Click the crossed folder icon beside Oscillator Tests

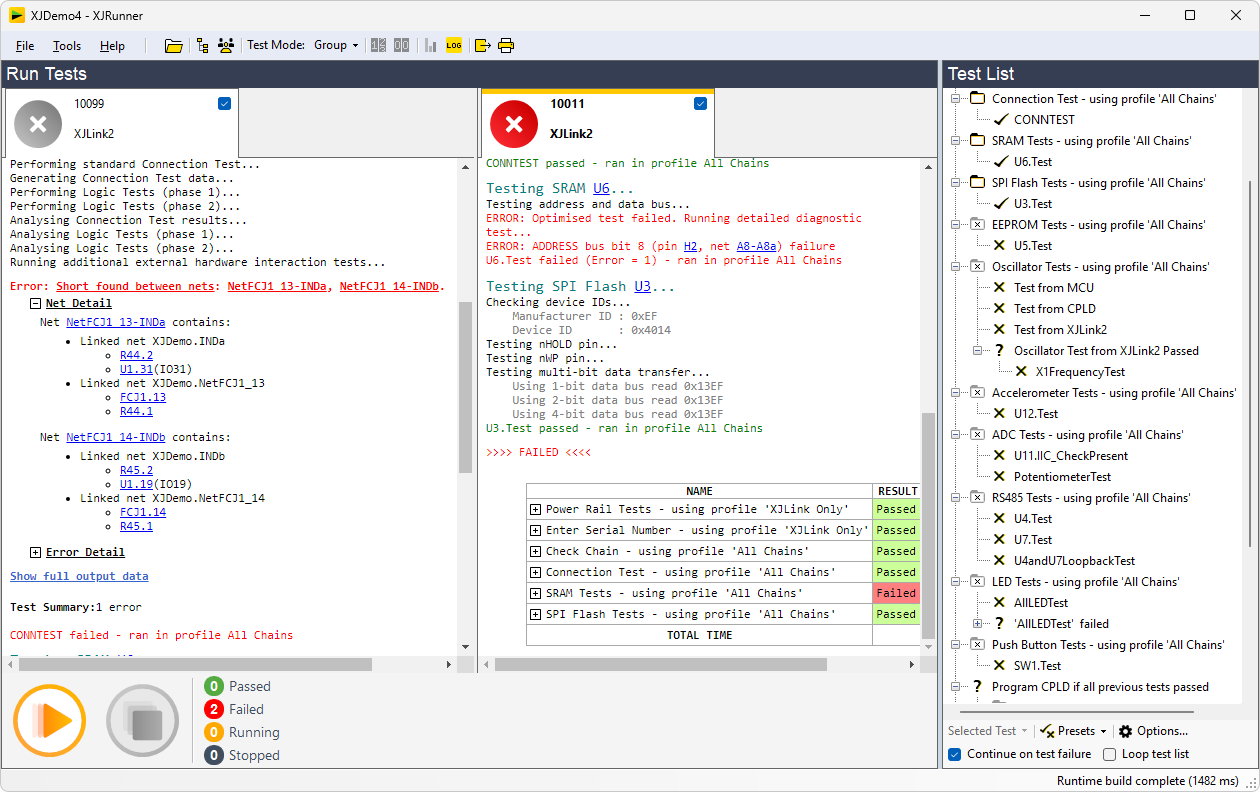(x=977, y=267)
